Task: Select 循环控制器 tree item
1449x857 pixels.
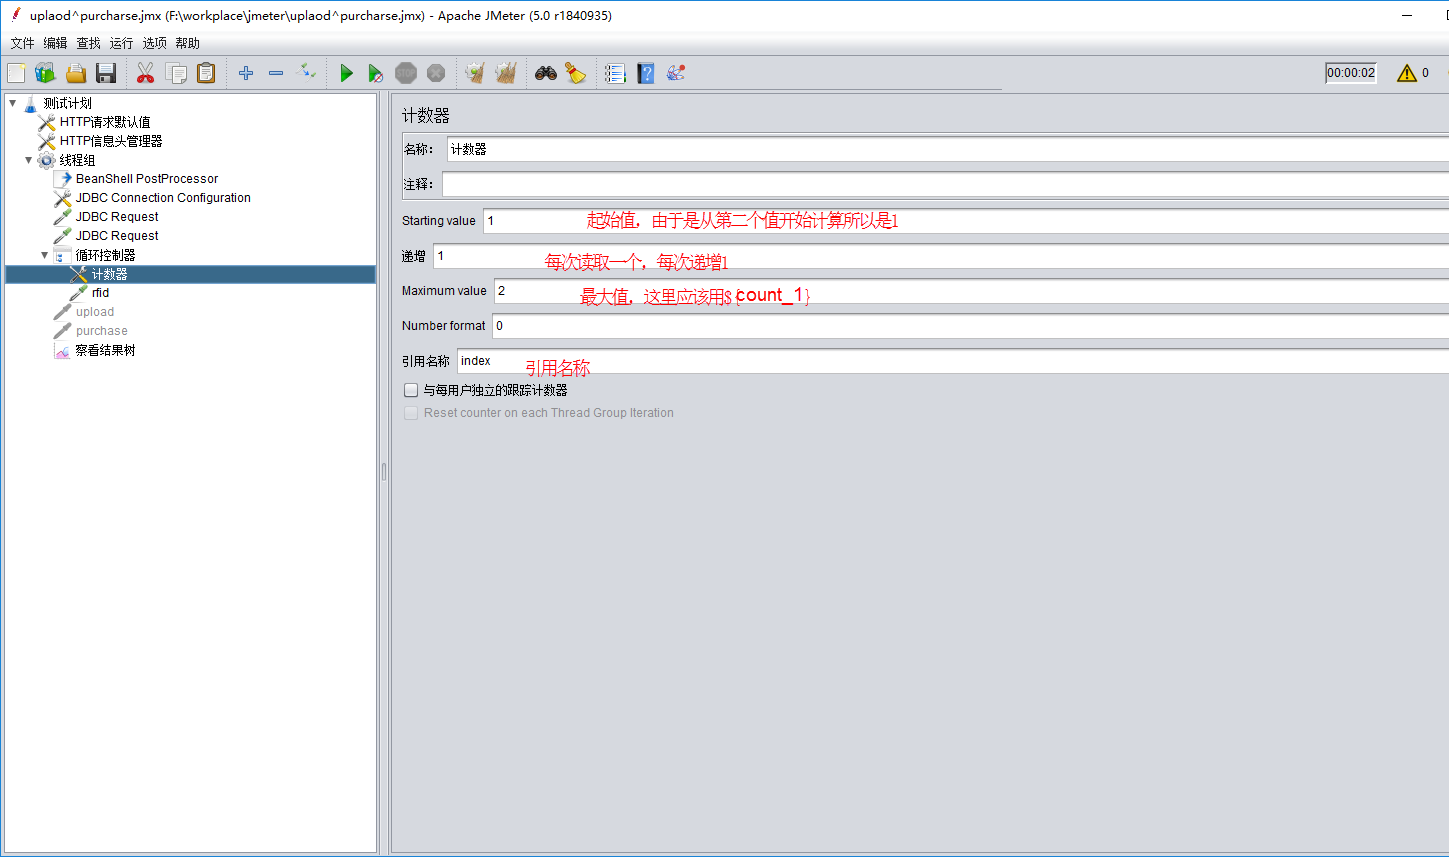Action: pyautogui.click(x=105, y=255)
